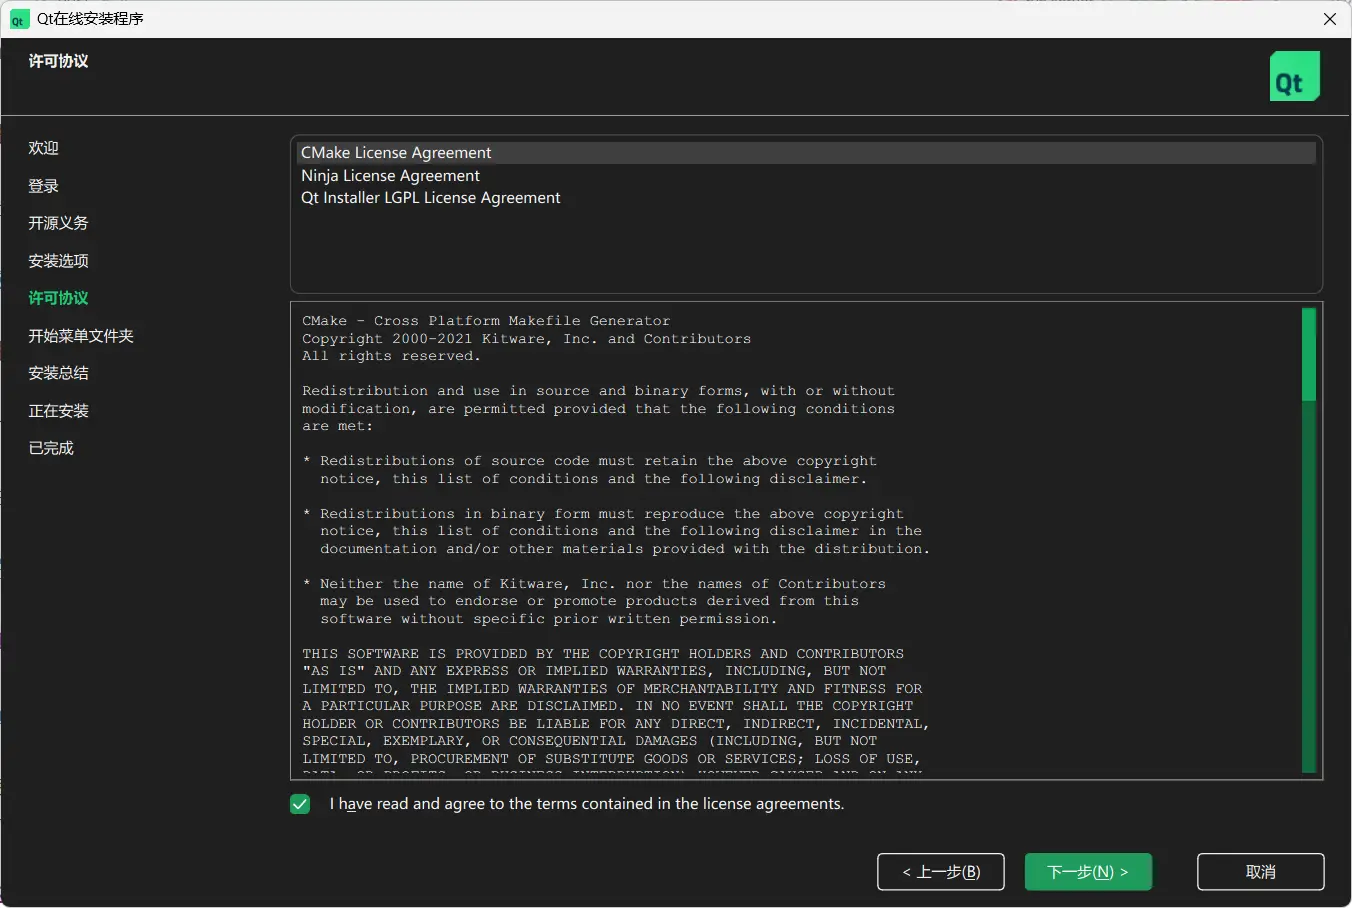This screenshot has width=1352, height=908.
Task: Select Qt Installer LGPL License Agreement
Action: (806, 198)
